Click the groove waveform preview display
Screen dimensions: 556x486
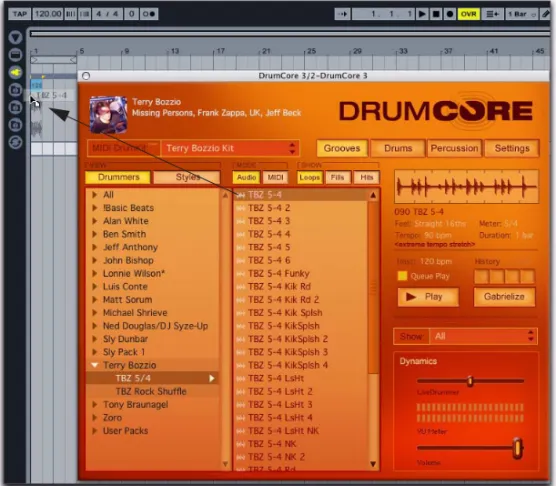point(466,187)
